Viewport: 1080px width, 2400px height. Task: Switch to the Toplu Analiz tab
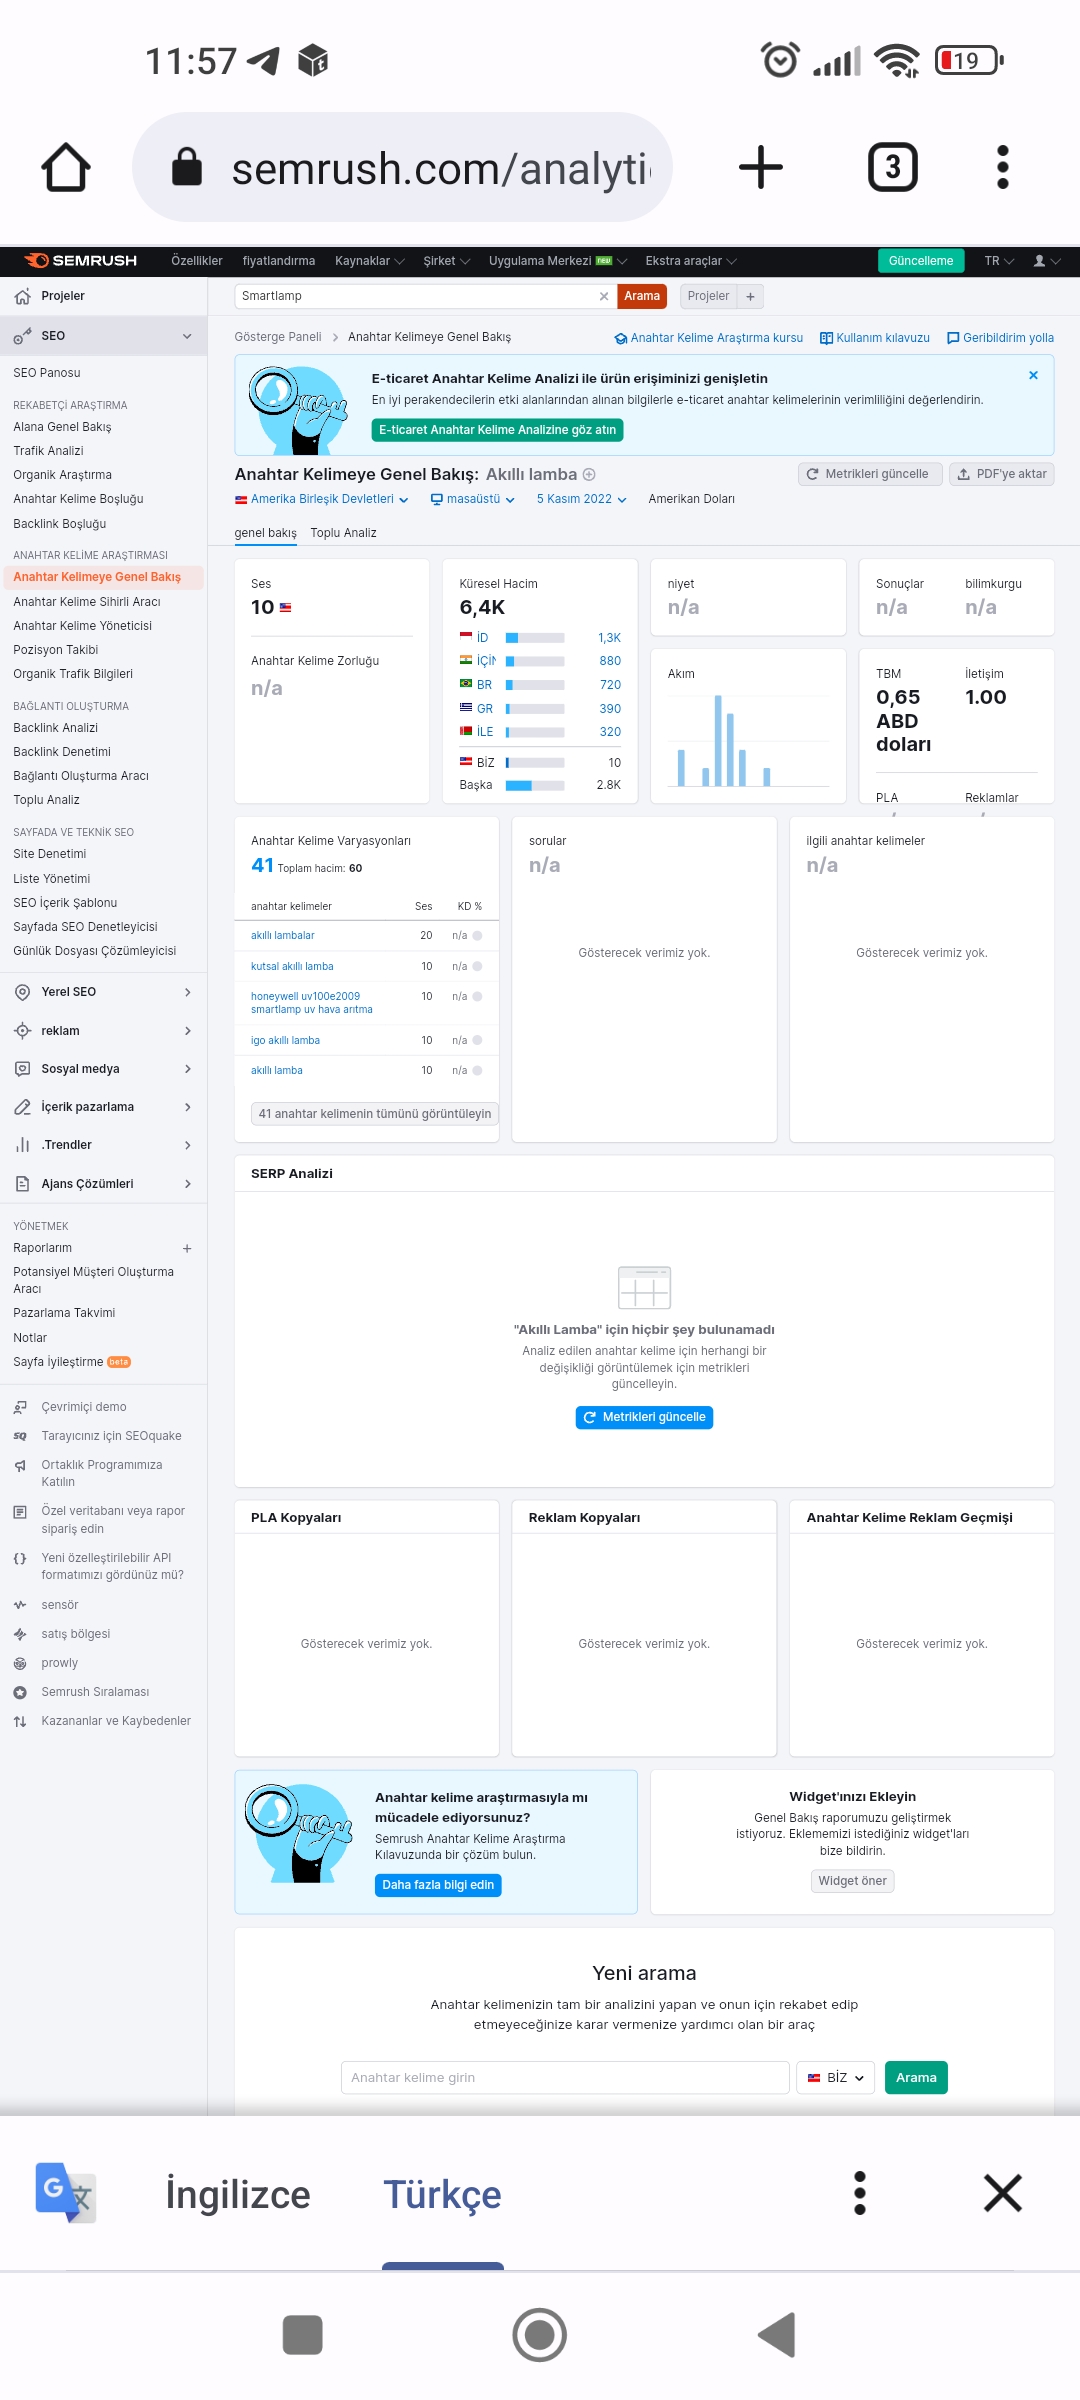pos(343,533)
